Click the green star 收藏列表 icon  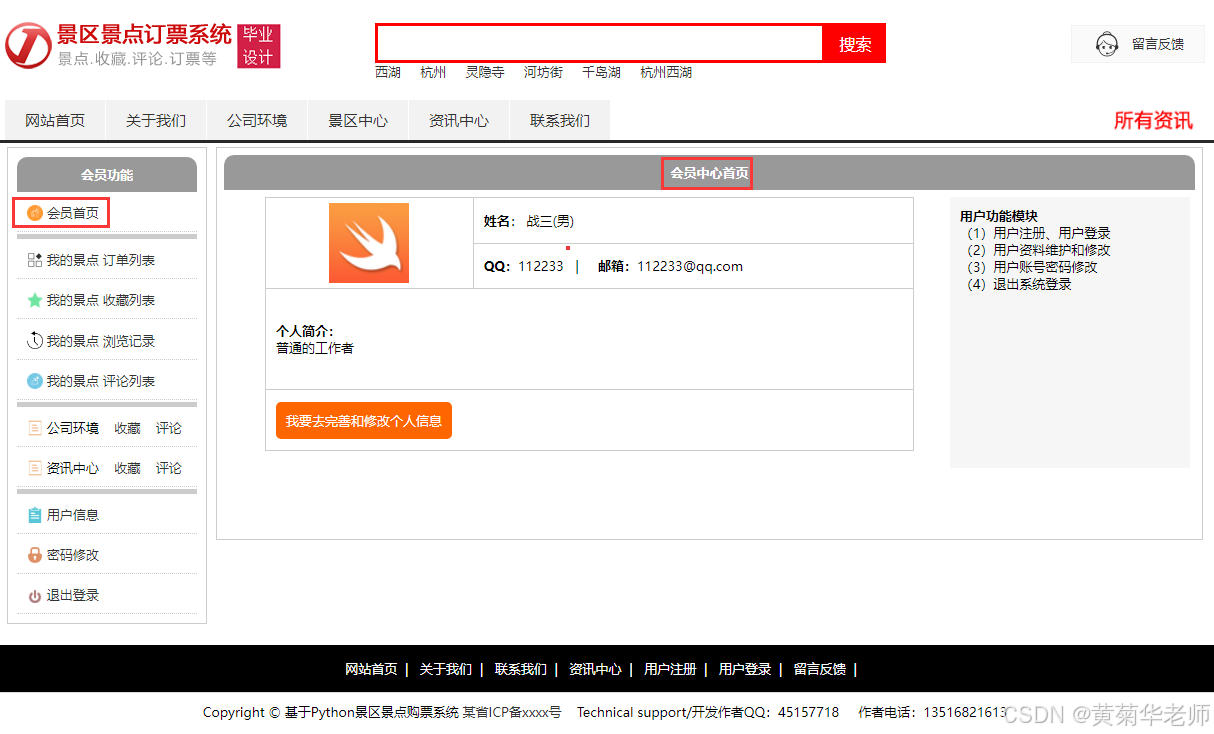click(x=35, y=300)
